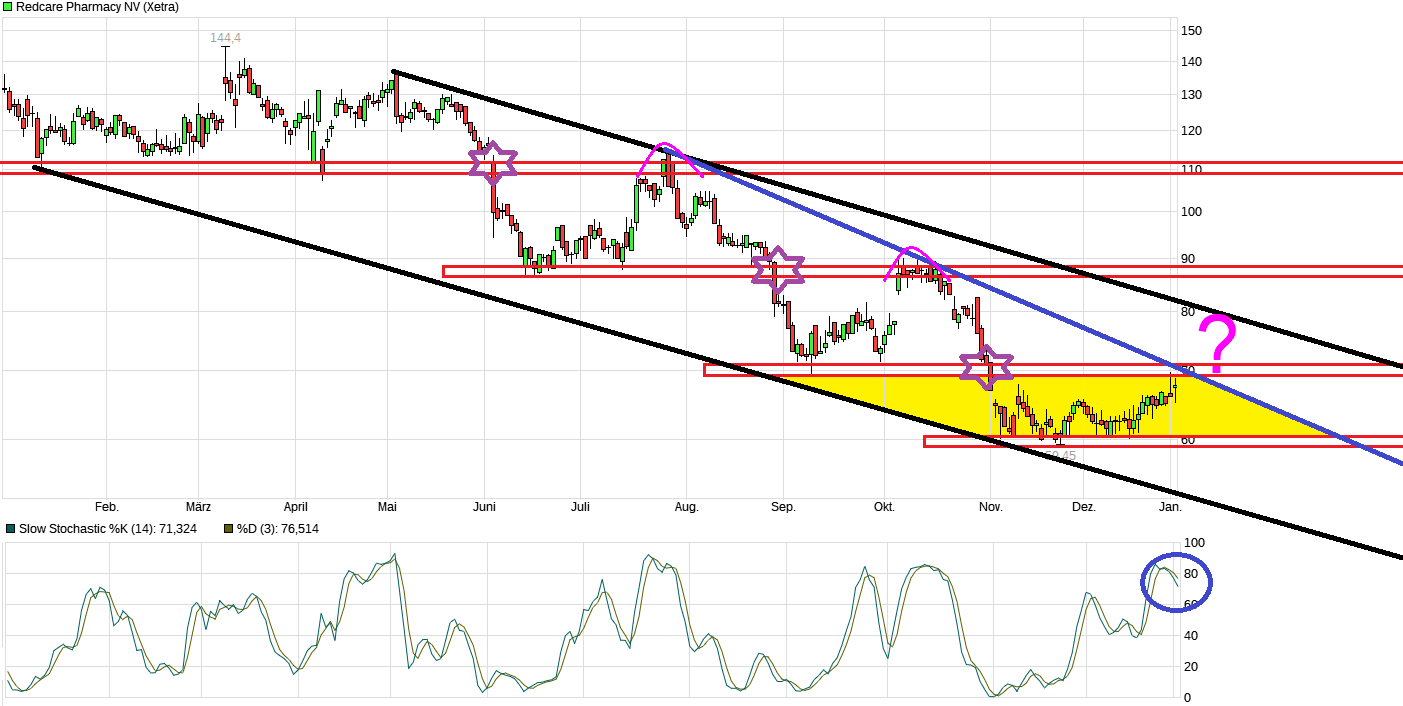Screen dimensions: 1403x706
Task: Select the Juni month label on time axis
Action: point(484,507)
